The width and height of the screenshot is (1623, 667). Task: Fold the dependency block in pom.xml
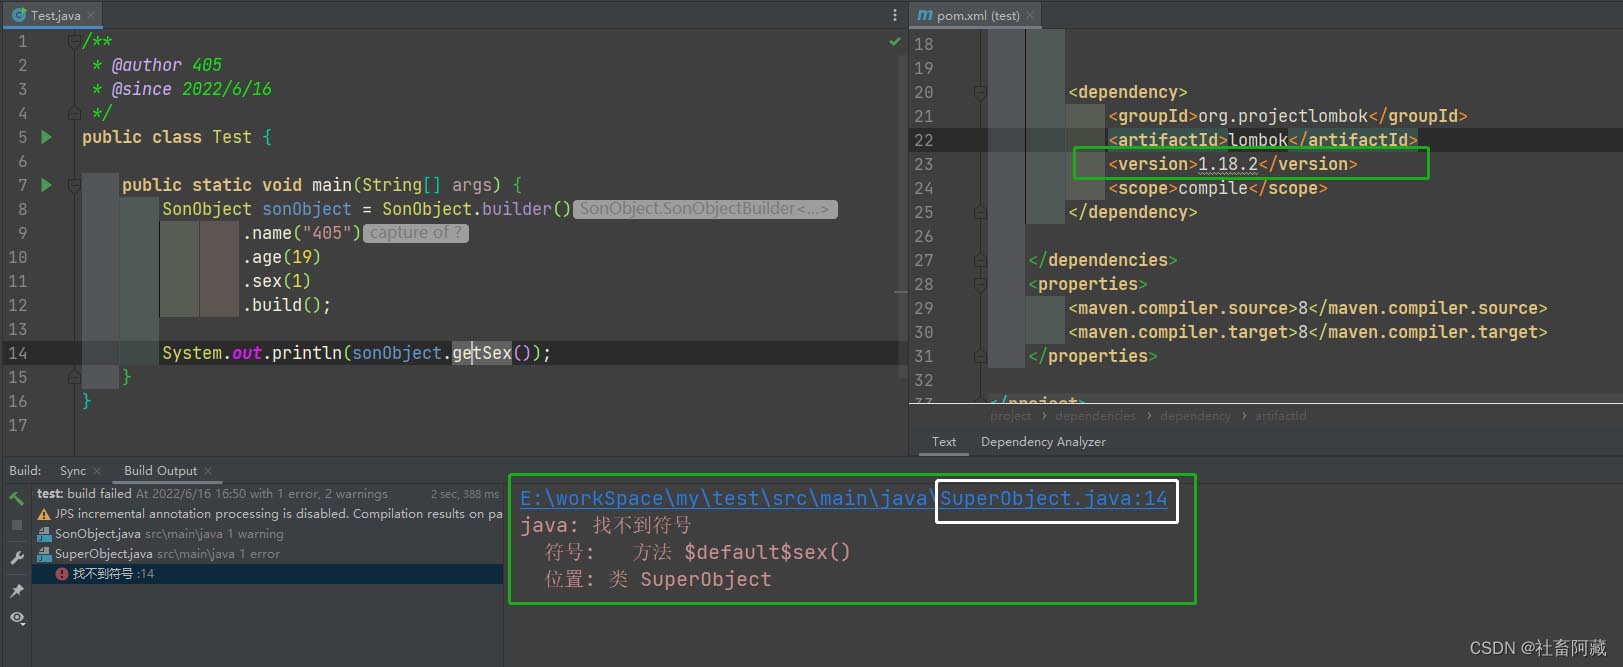980,92
